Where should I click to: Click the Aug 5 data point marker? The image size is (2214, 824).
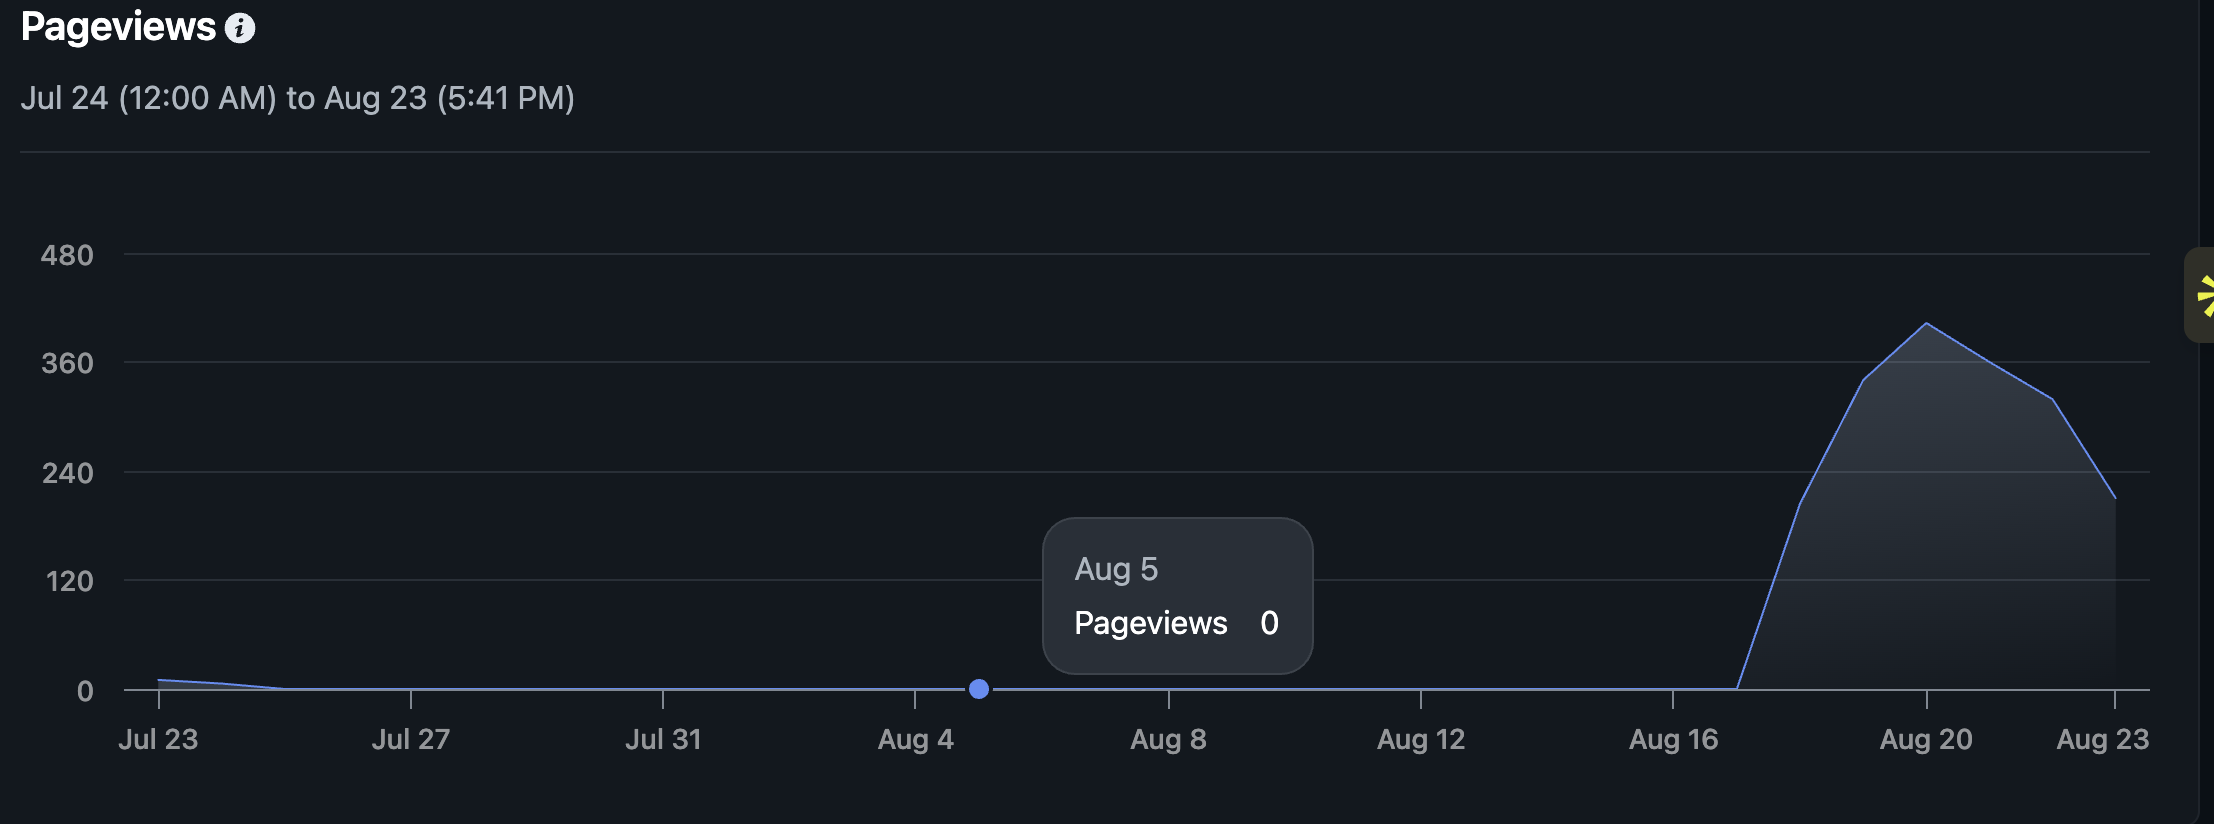979,689
